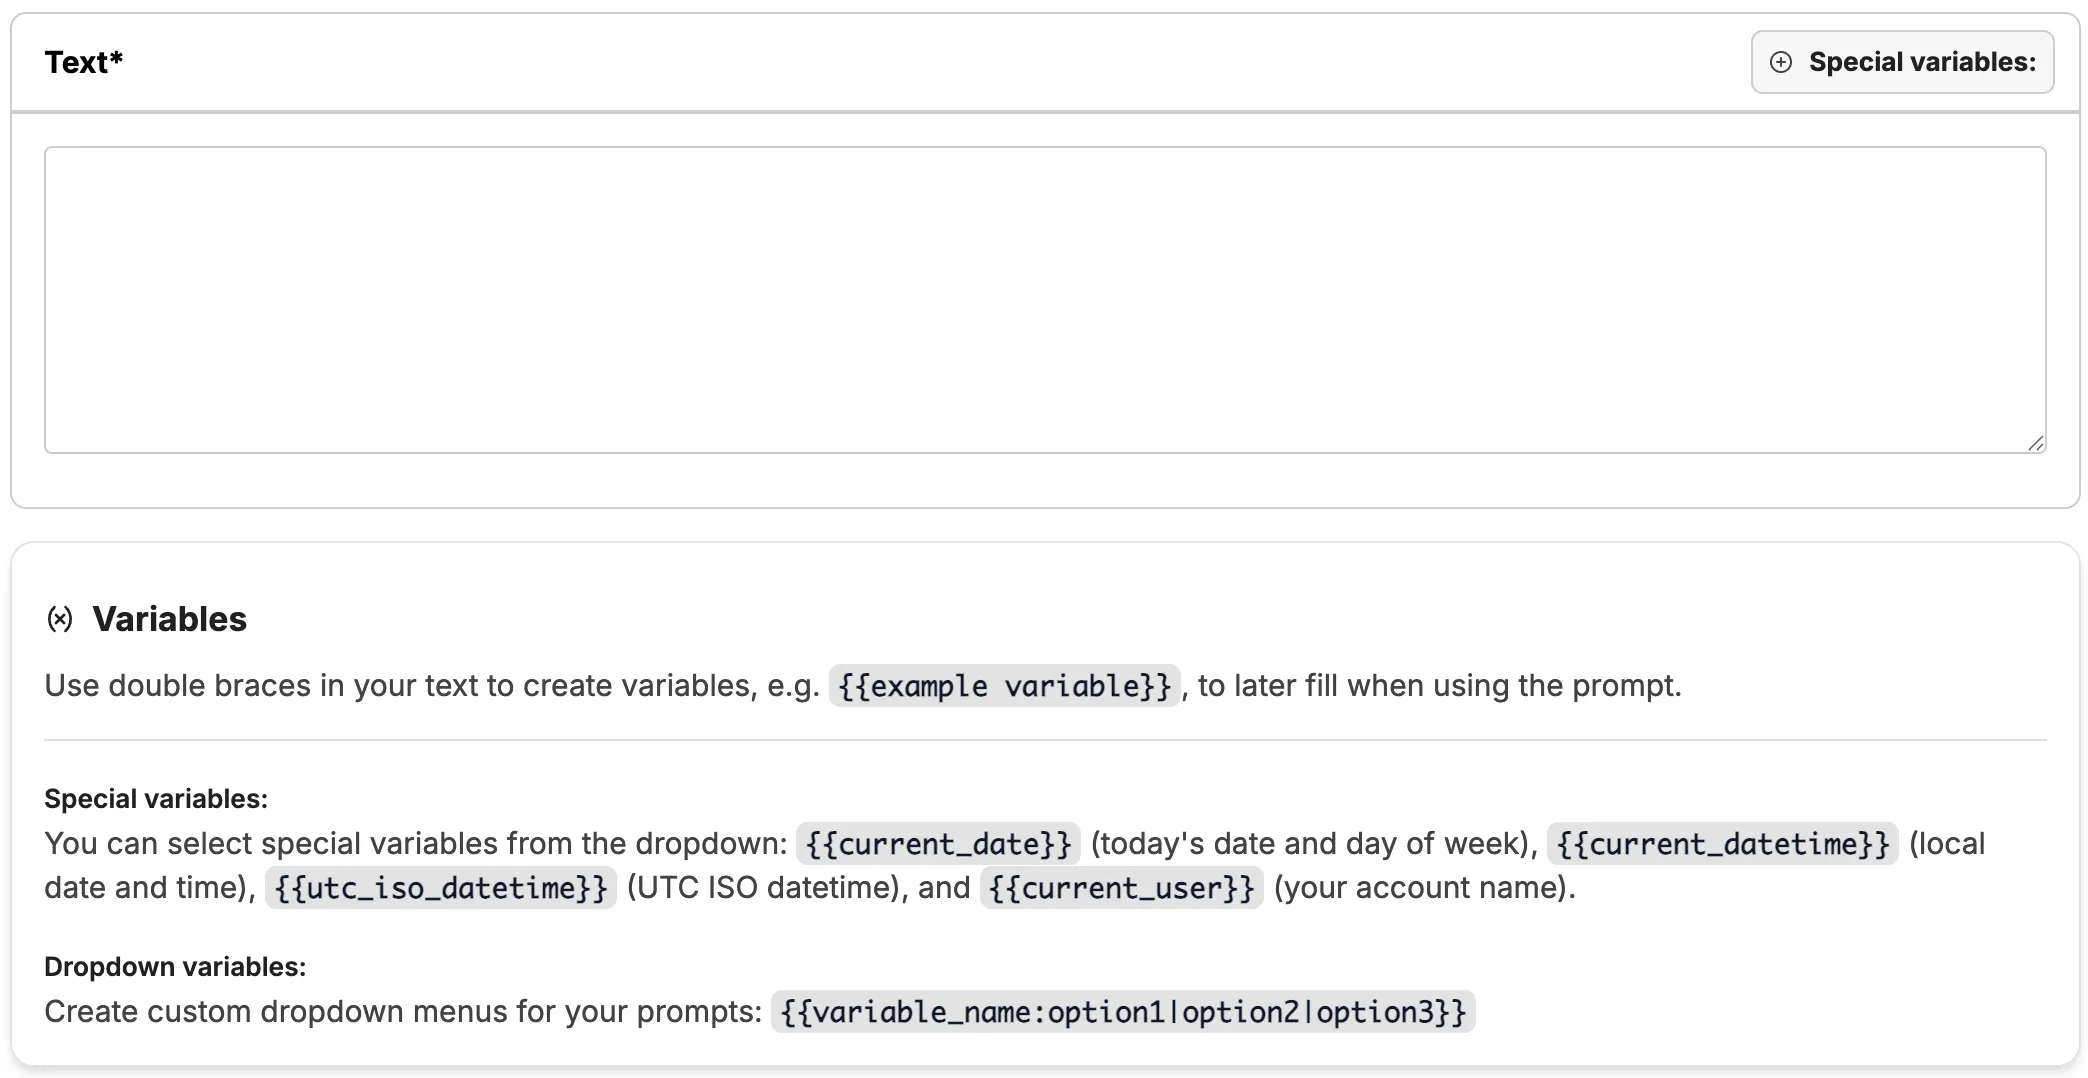Click the Variables section (x) icon
The height and width of the screenshot is (1078, 2088).
coord(60,619)
